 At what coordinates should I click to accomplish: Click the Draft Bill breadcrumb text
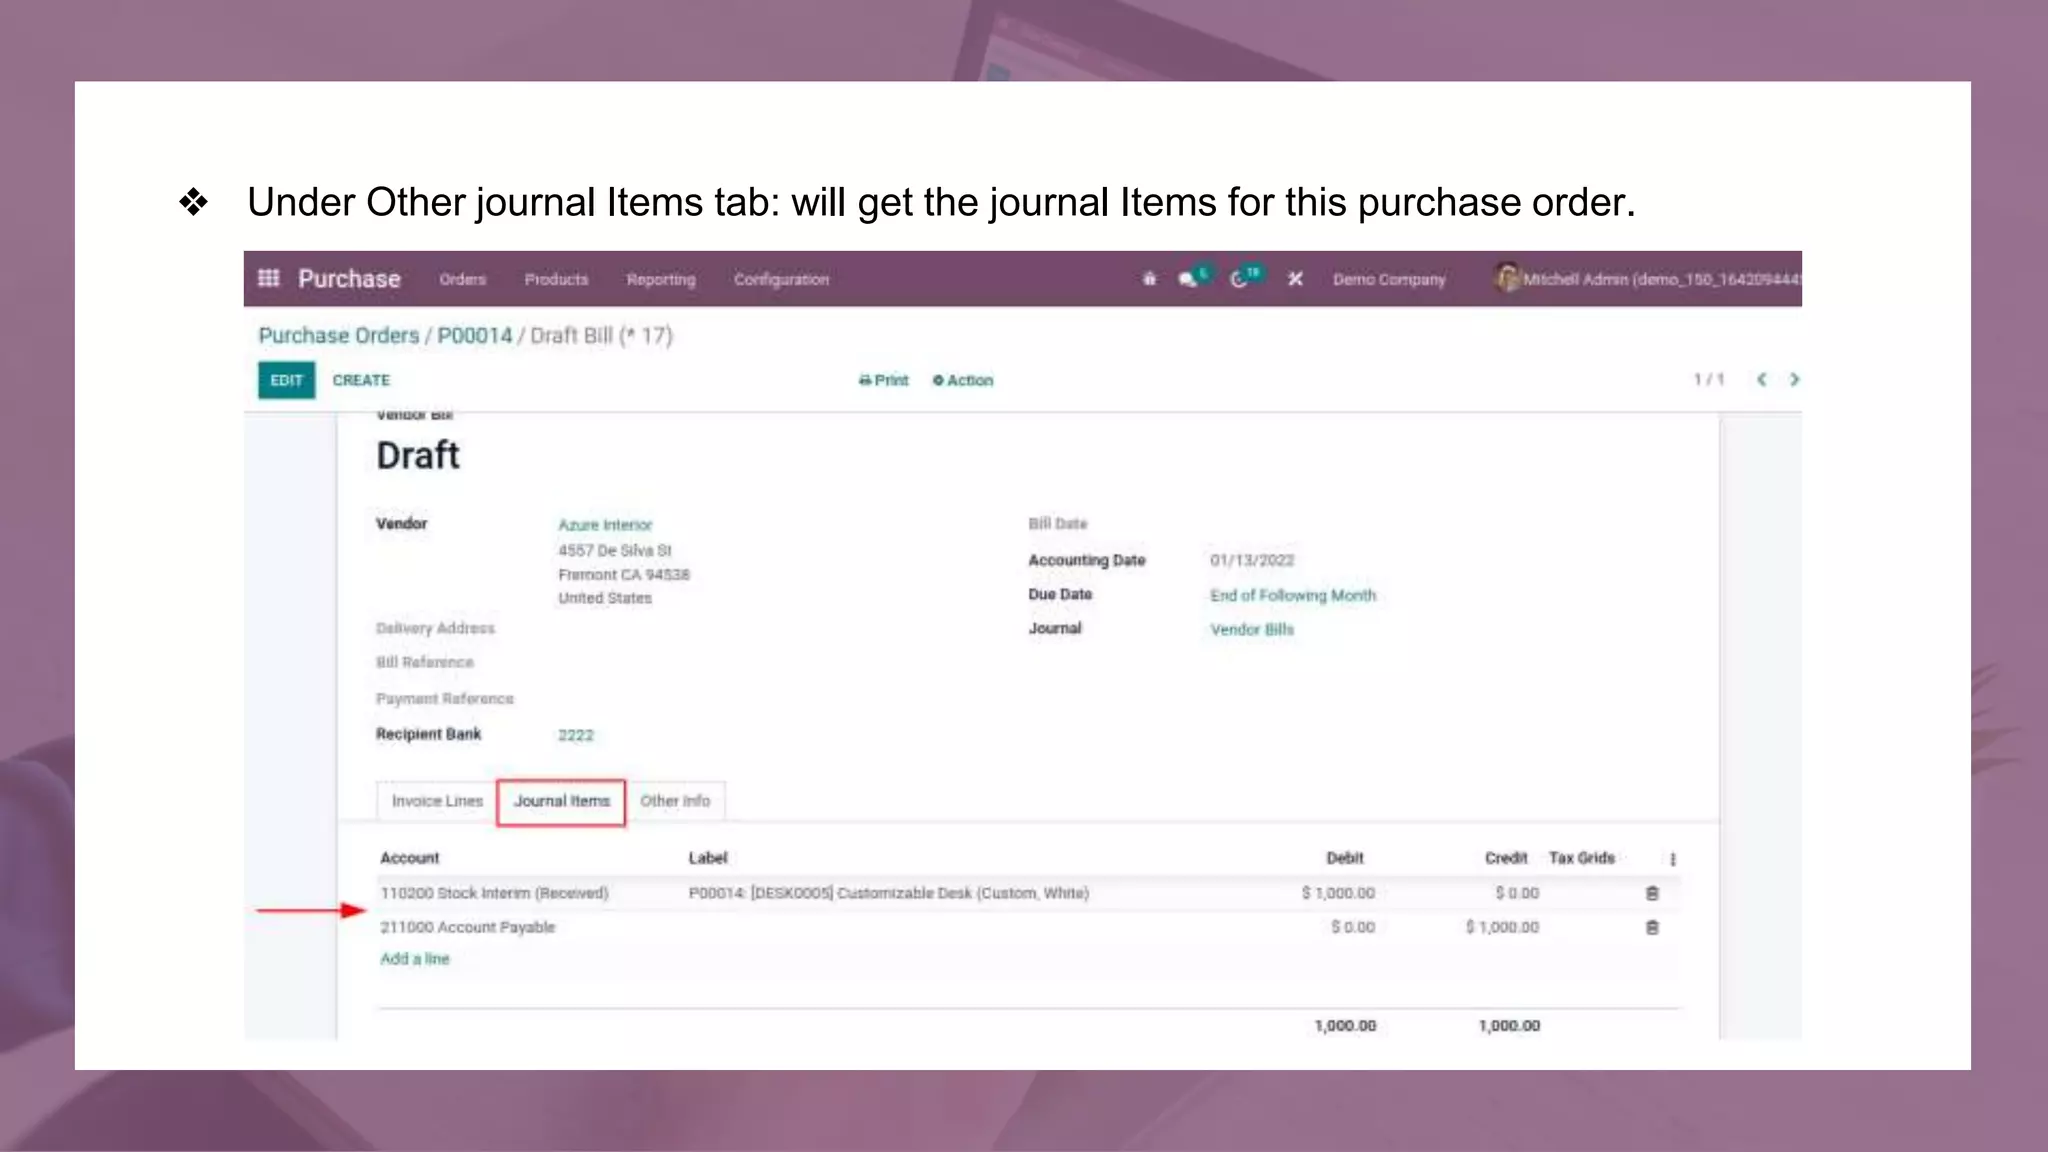602,335
